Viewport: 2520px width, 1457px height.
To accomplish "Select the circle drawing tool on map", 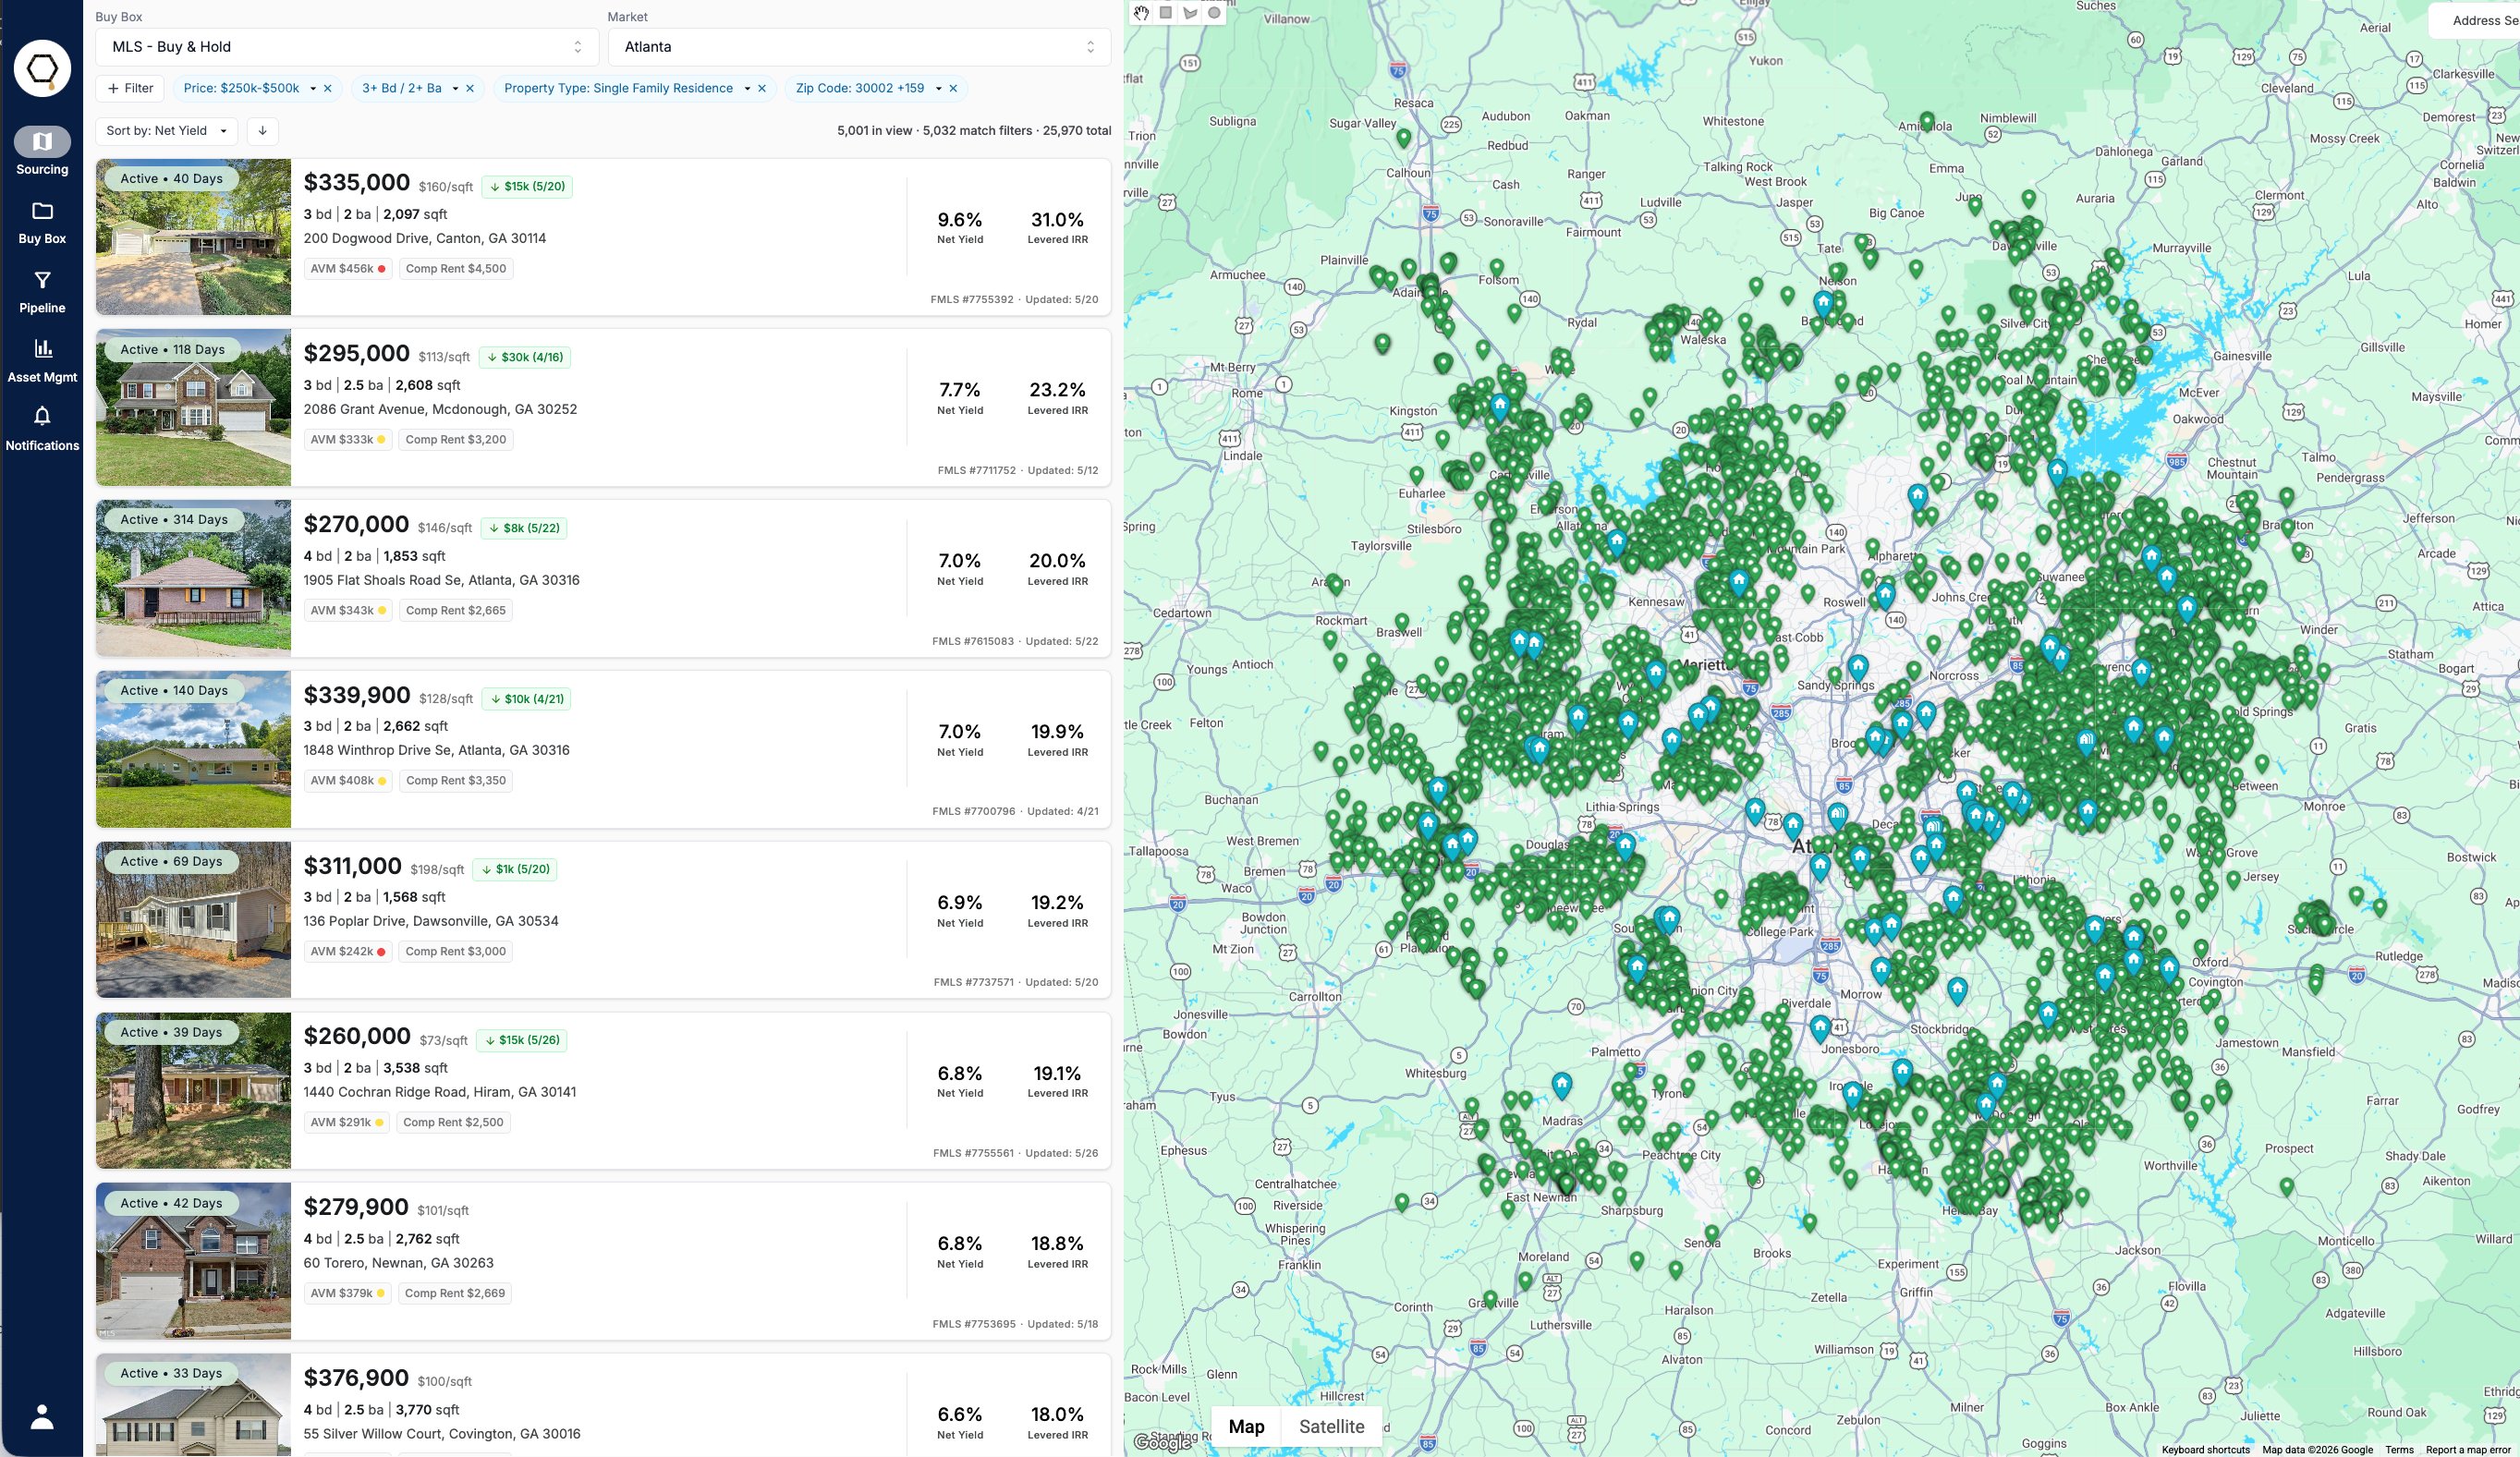I will (x=1214, y=13).
